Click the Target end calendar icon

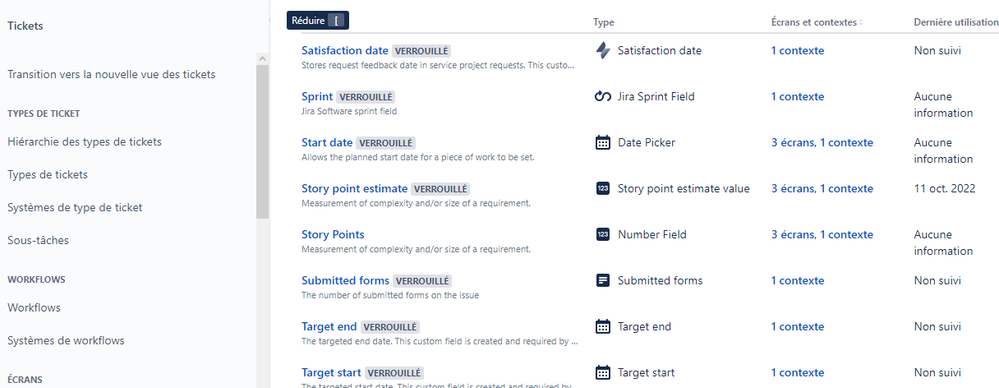tap(603, 327)
